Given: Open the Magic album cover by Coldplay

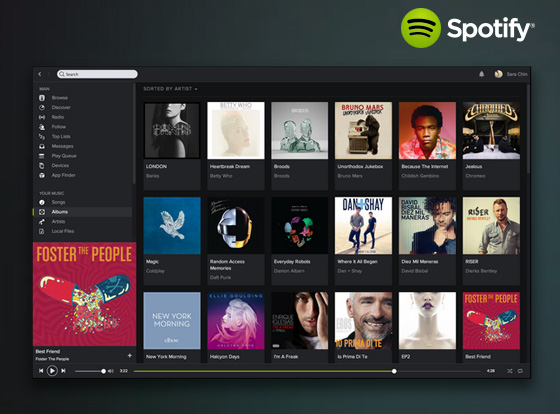Looking at the screenshot, I should coord(172,225).
